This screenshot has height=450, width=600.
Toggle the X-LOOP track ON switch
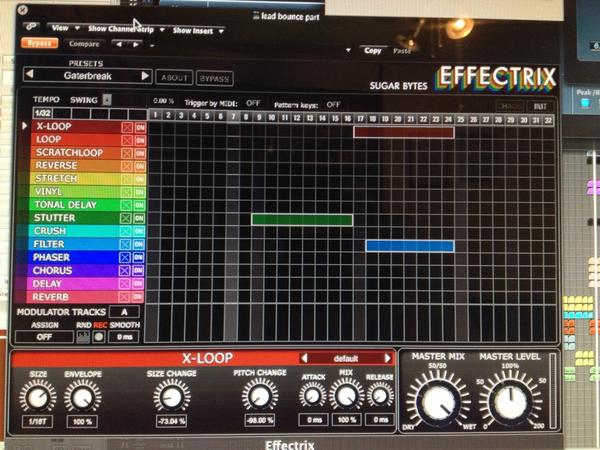[140, 127]
